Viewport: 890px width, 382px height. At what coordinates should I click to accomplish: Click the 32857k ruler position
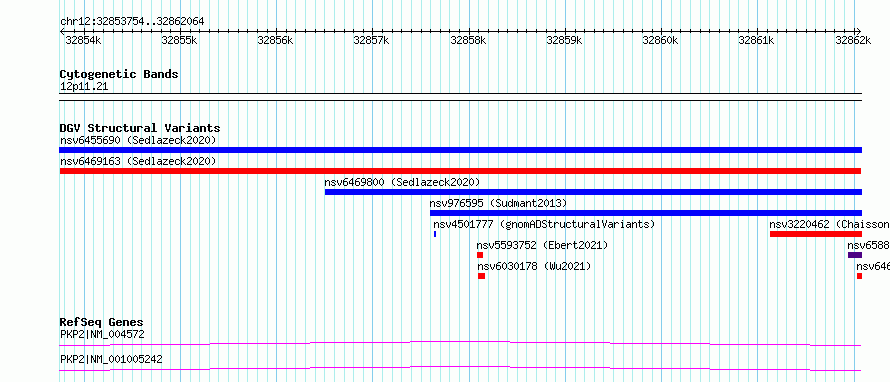tap(371, 40)
